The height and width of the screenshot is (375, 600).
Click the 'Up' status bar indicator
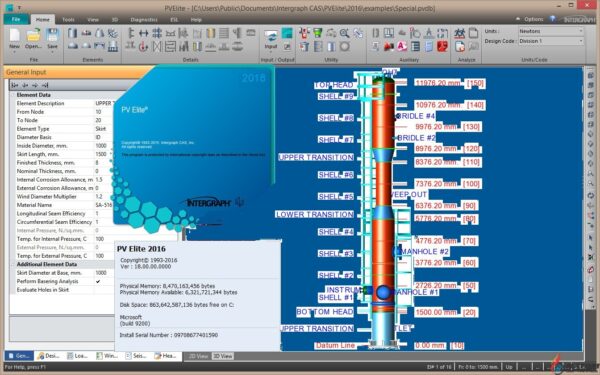[x=509, y=367]
